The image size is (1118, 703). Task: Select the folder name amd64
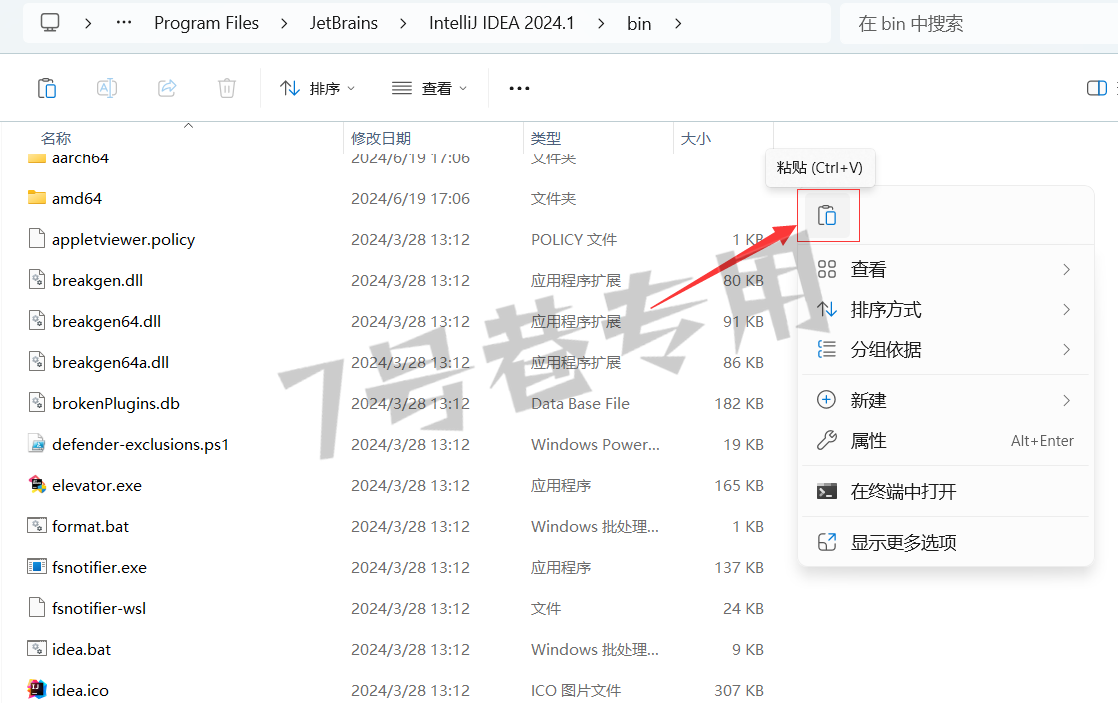pyautogui.click(x=77, y=198)
